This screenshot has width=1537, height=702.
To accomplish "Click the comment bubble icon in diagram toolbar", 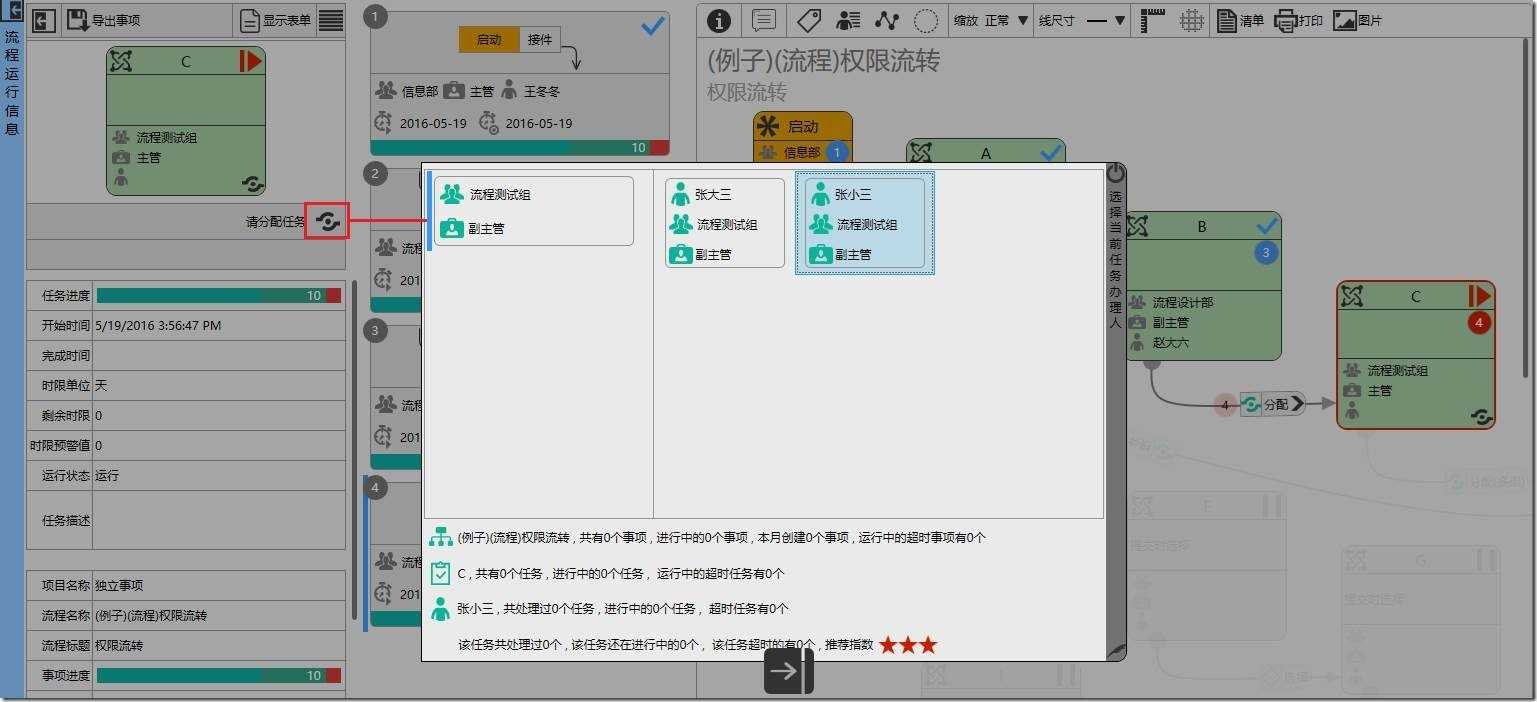I will pos(764,20).
